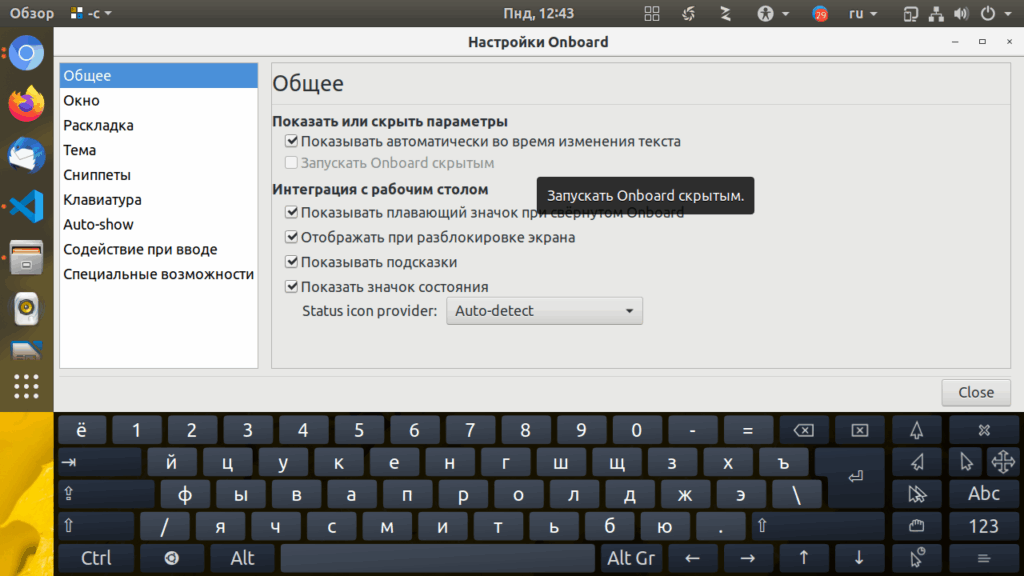Open the power system menu
The width and height of the screenshot is (1024, 576).
[x=995, y=13]
